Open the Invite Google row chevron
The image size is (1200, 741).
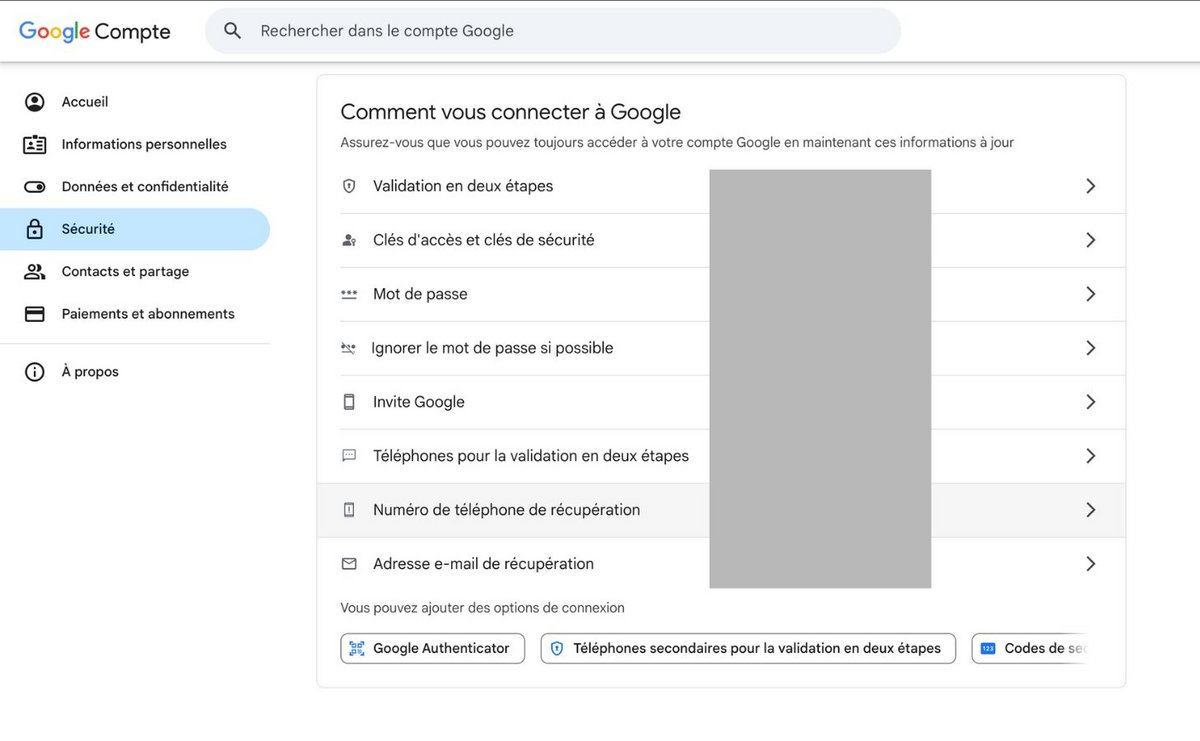coord(1091,402)
